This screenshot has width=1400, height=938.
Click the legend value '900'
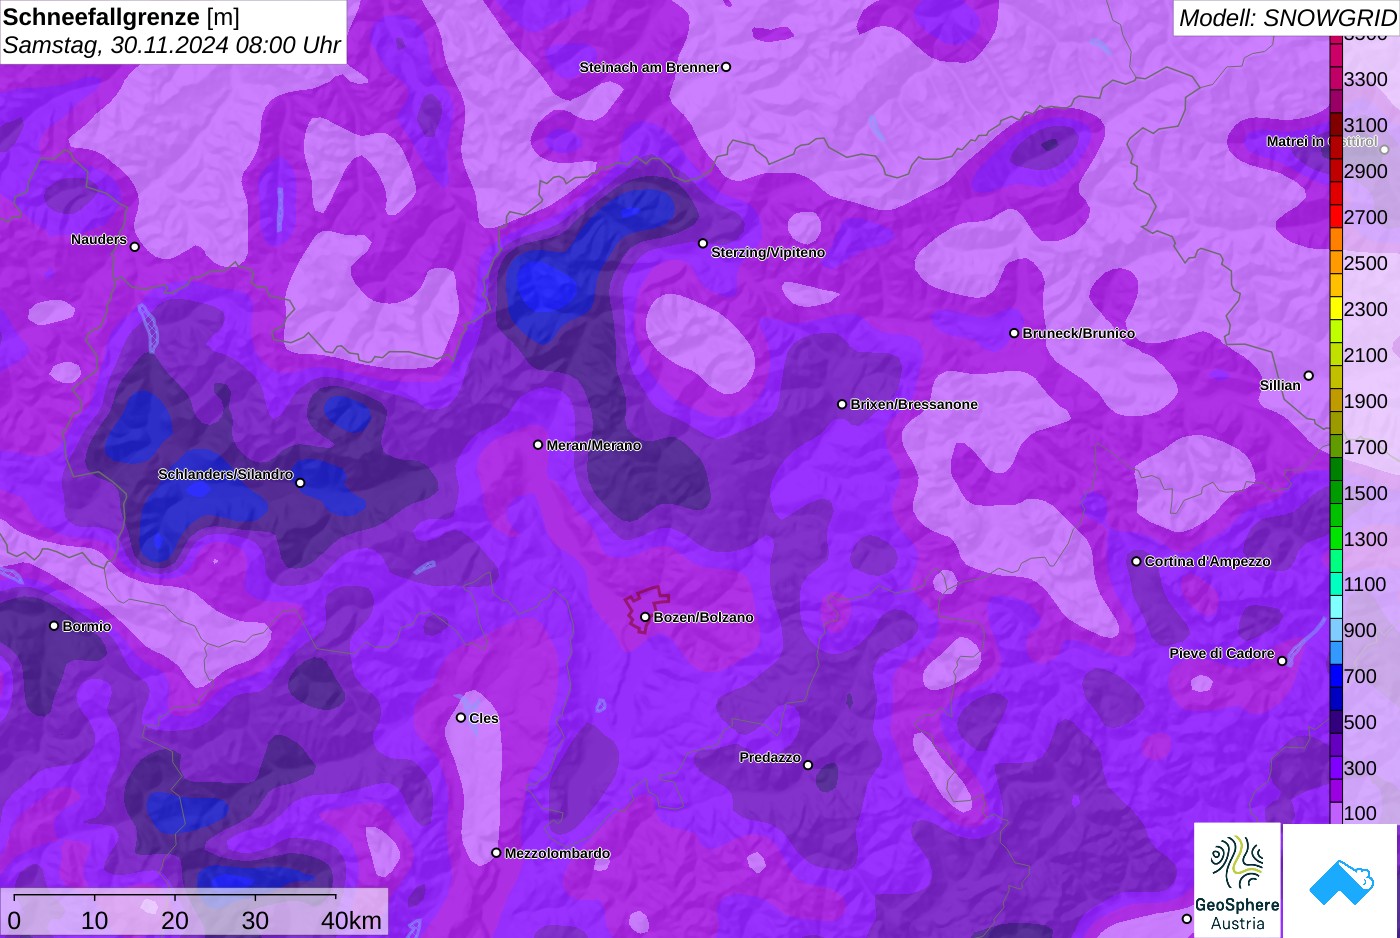point(1360,630)
